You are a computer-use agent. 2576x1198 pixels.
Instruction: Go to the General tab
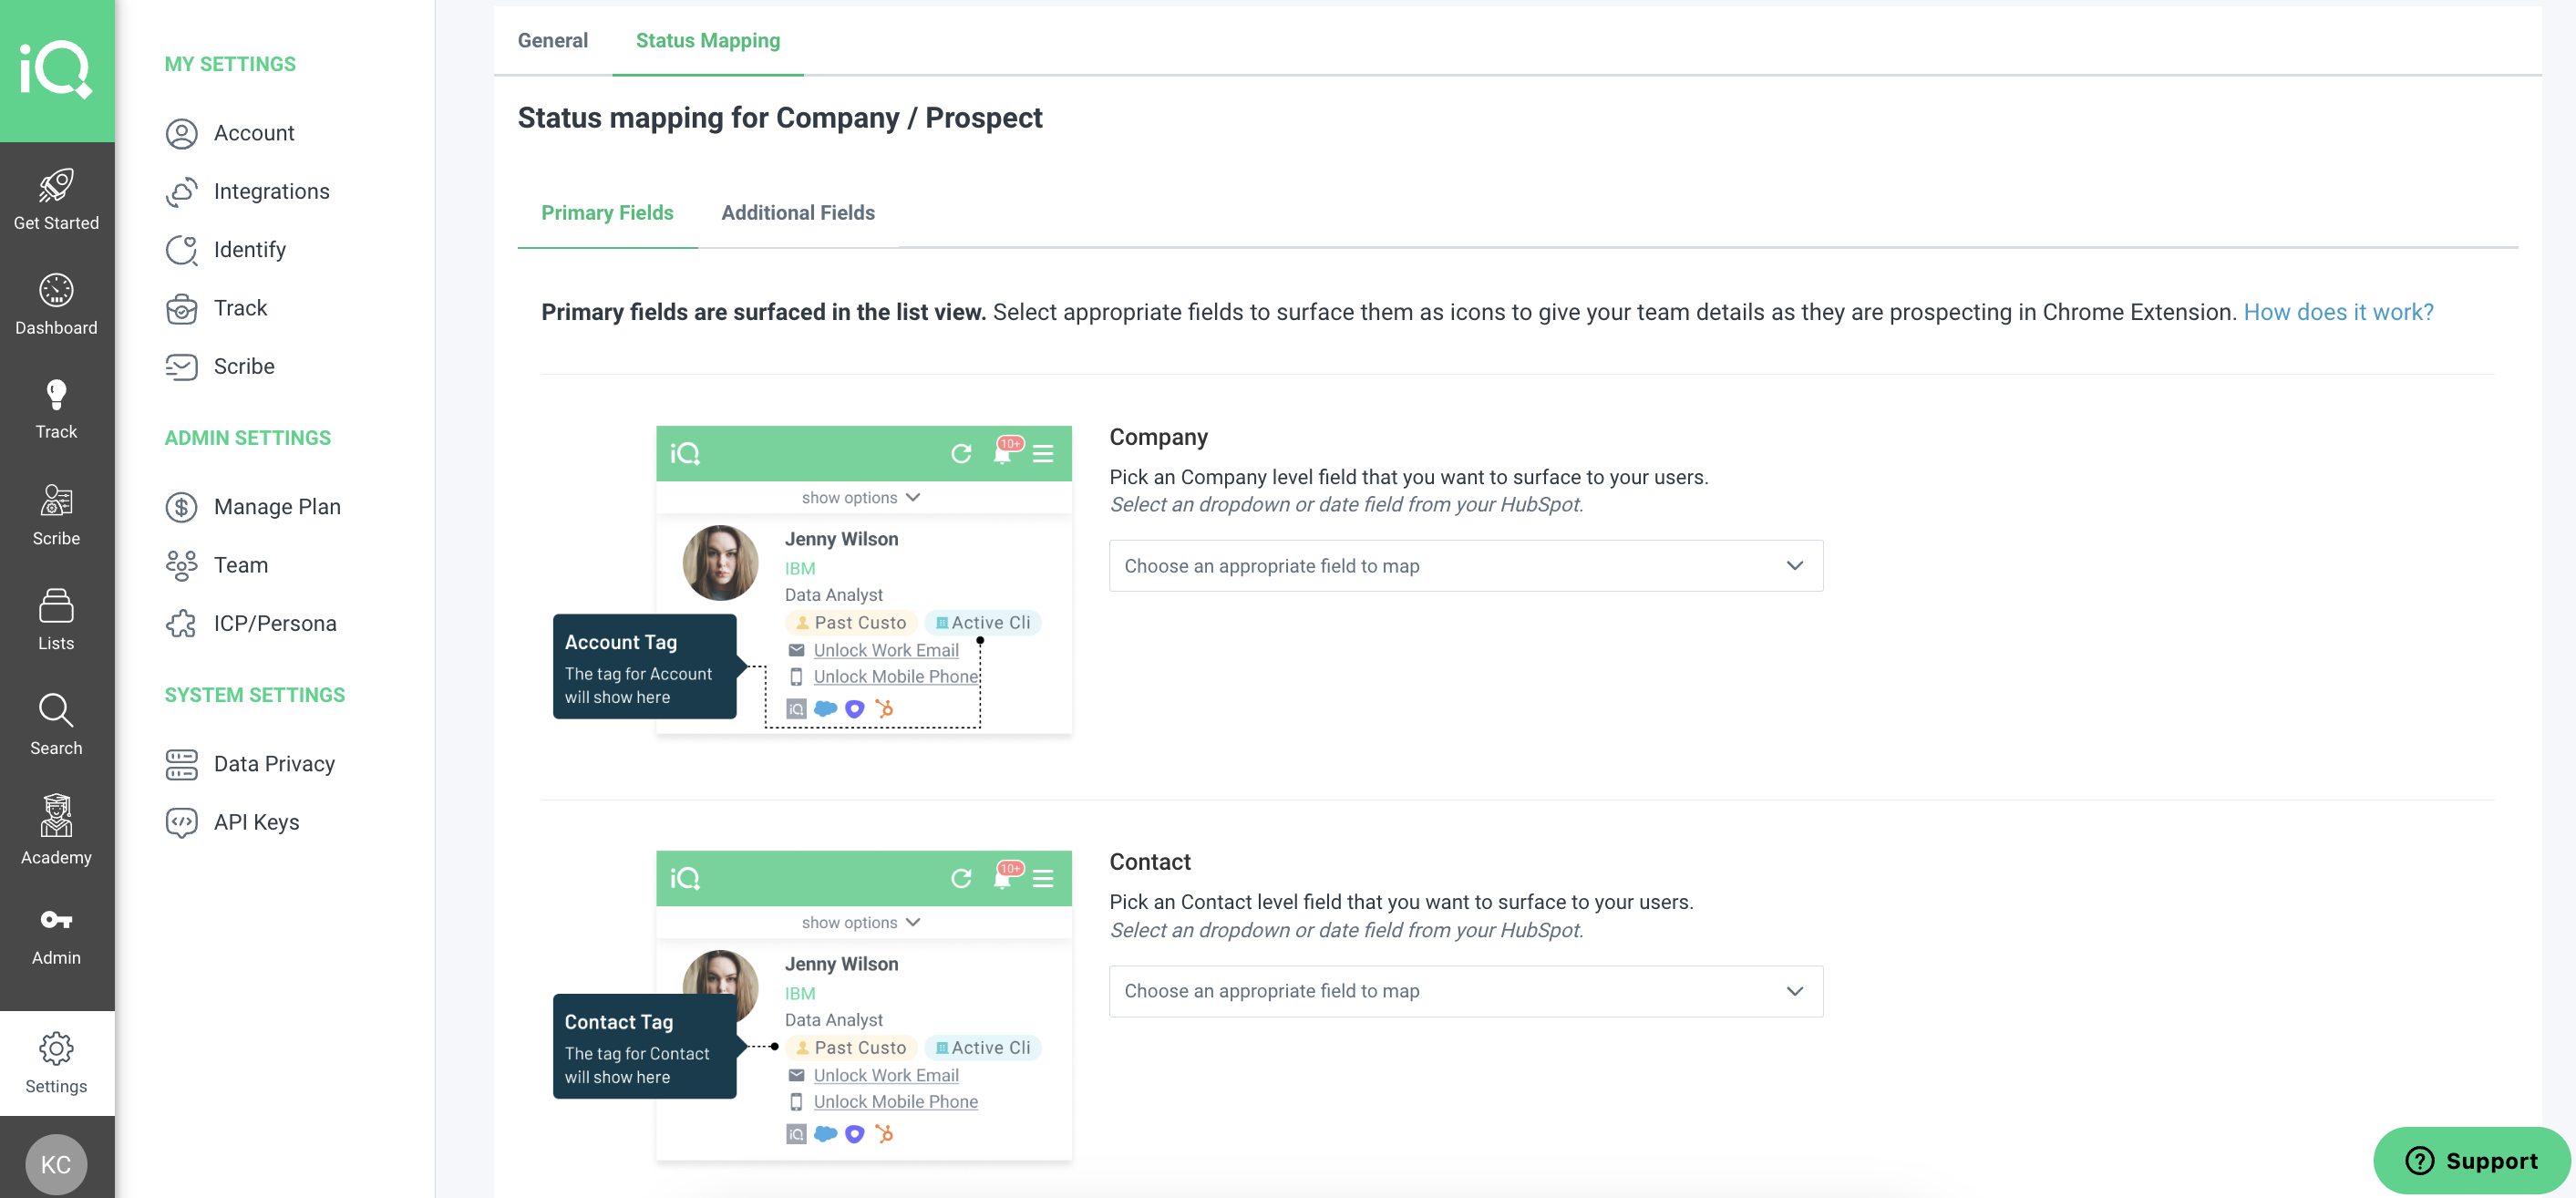click(552, 40)
